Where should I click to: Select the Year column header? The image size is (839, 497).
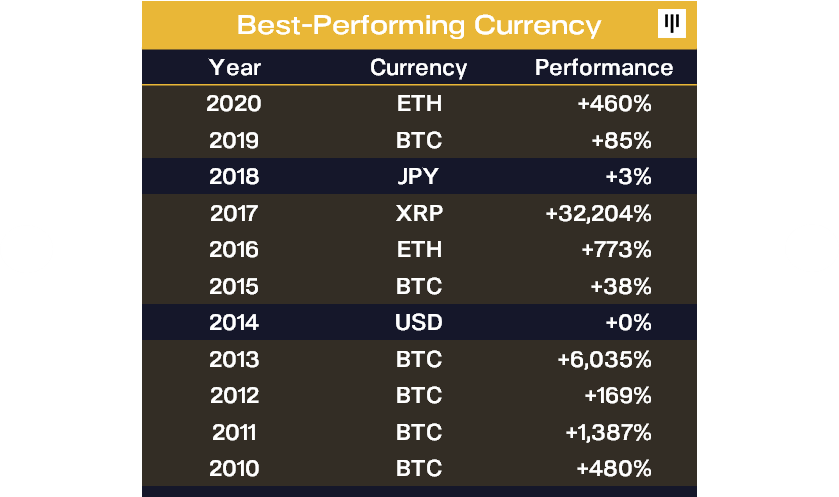tap(234, 67)
